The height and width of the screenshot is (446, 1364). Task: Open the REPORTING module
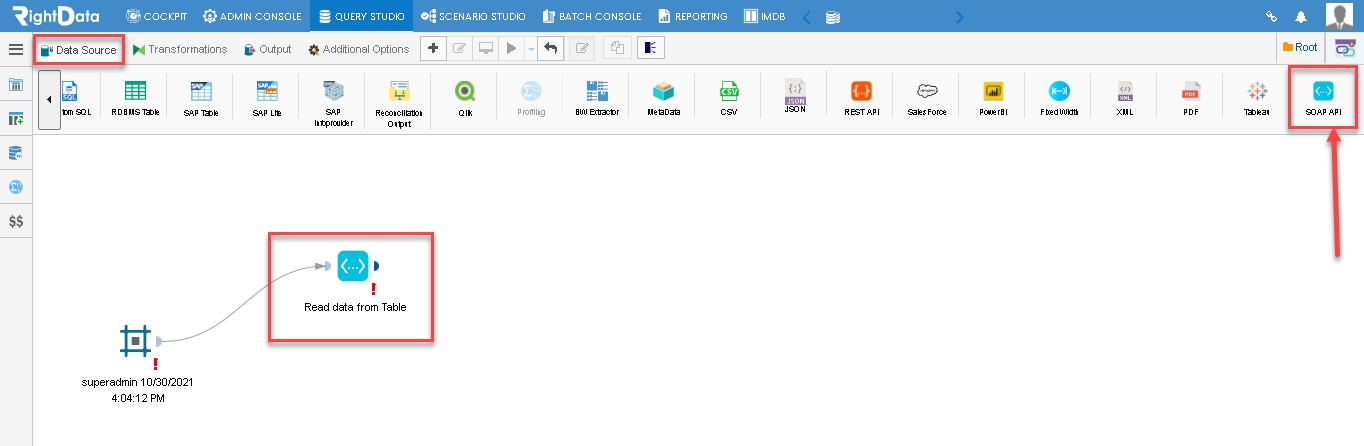point(693,16)
